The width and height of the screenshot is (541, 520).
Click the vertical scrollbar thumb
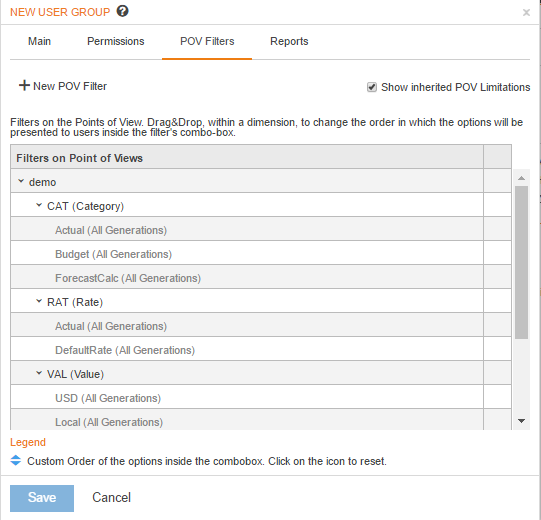521,262
